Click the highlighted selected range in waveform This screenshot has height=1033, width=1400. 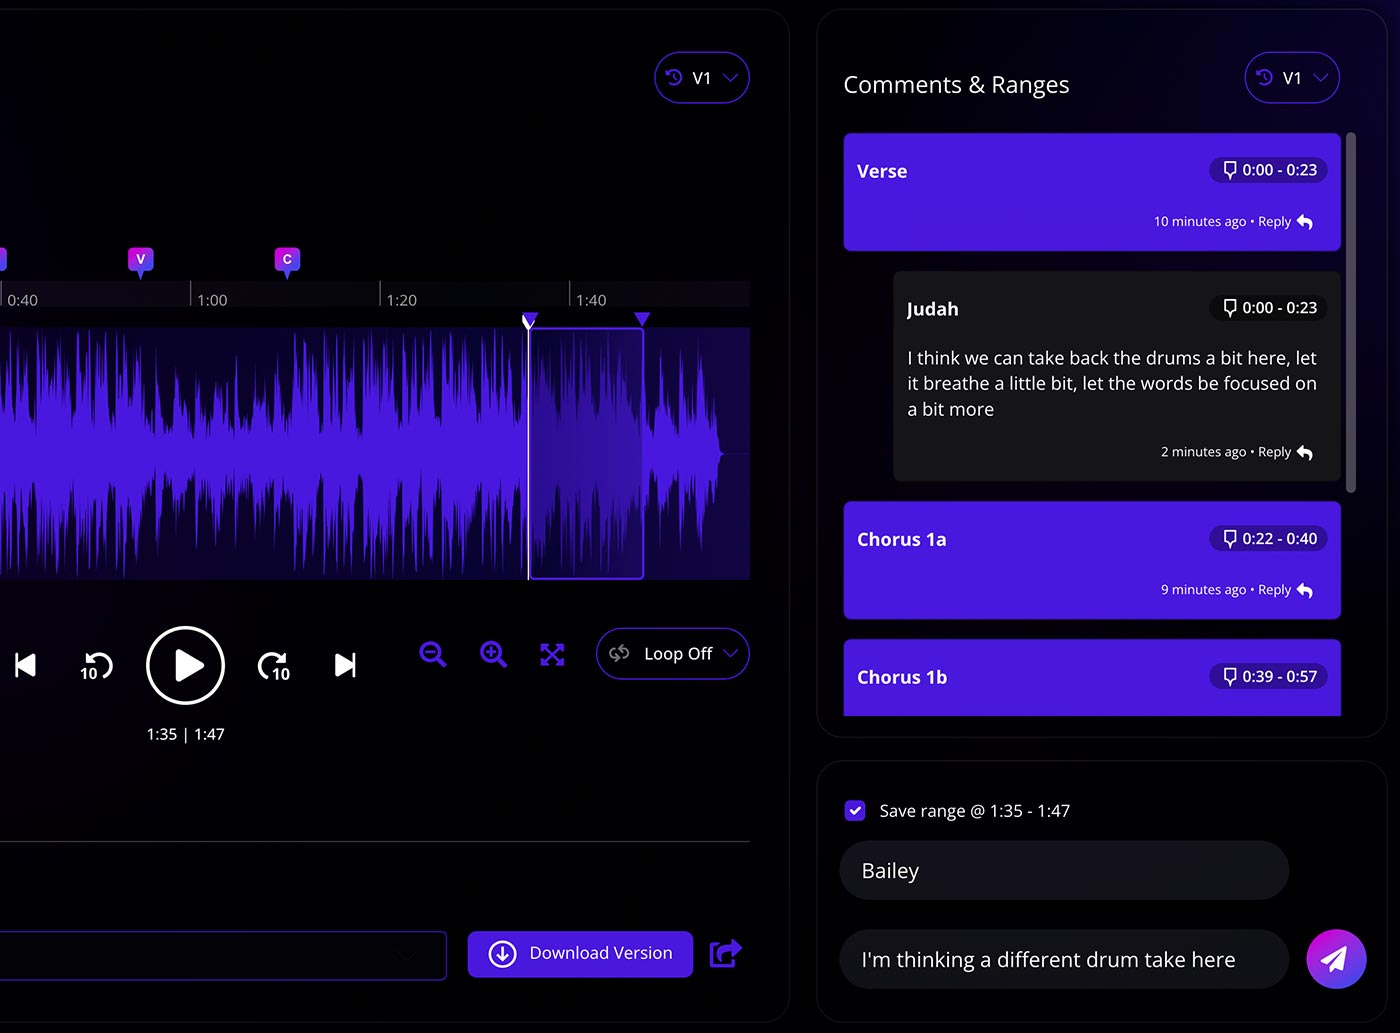586,453
